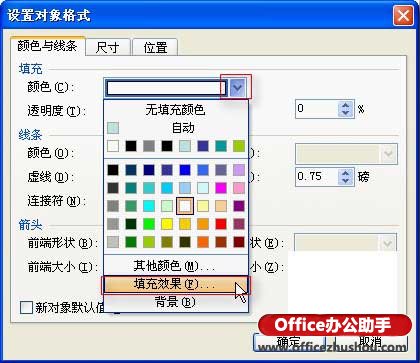This screenshot has width=420, height=363.
Task: Click the 透明度 percentage value field
Action: (317, 109)
